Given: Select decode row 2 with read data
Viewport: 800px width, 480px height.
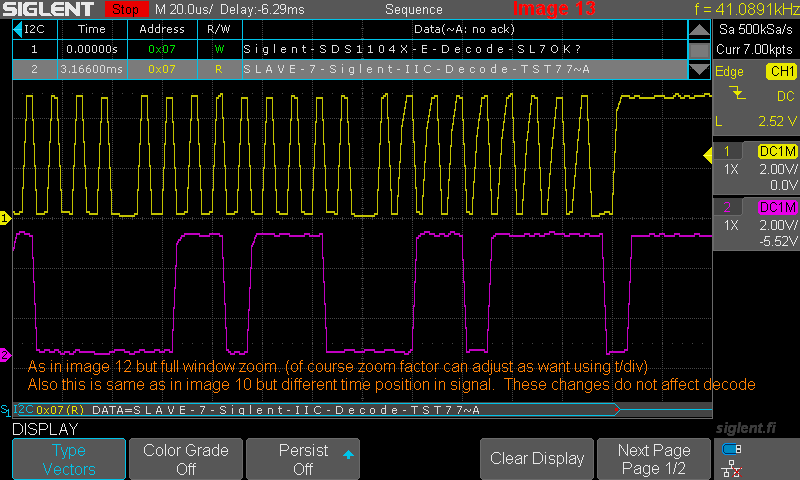Looking at the screenshot, I should click(x=350, y=69).
